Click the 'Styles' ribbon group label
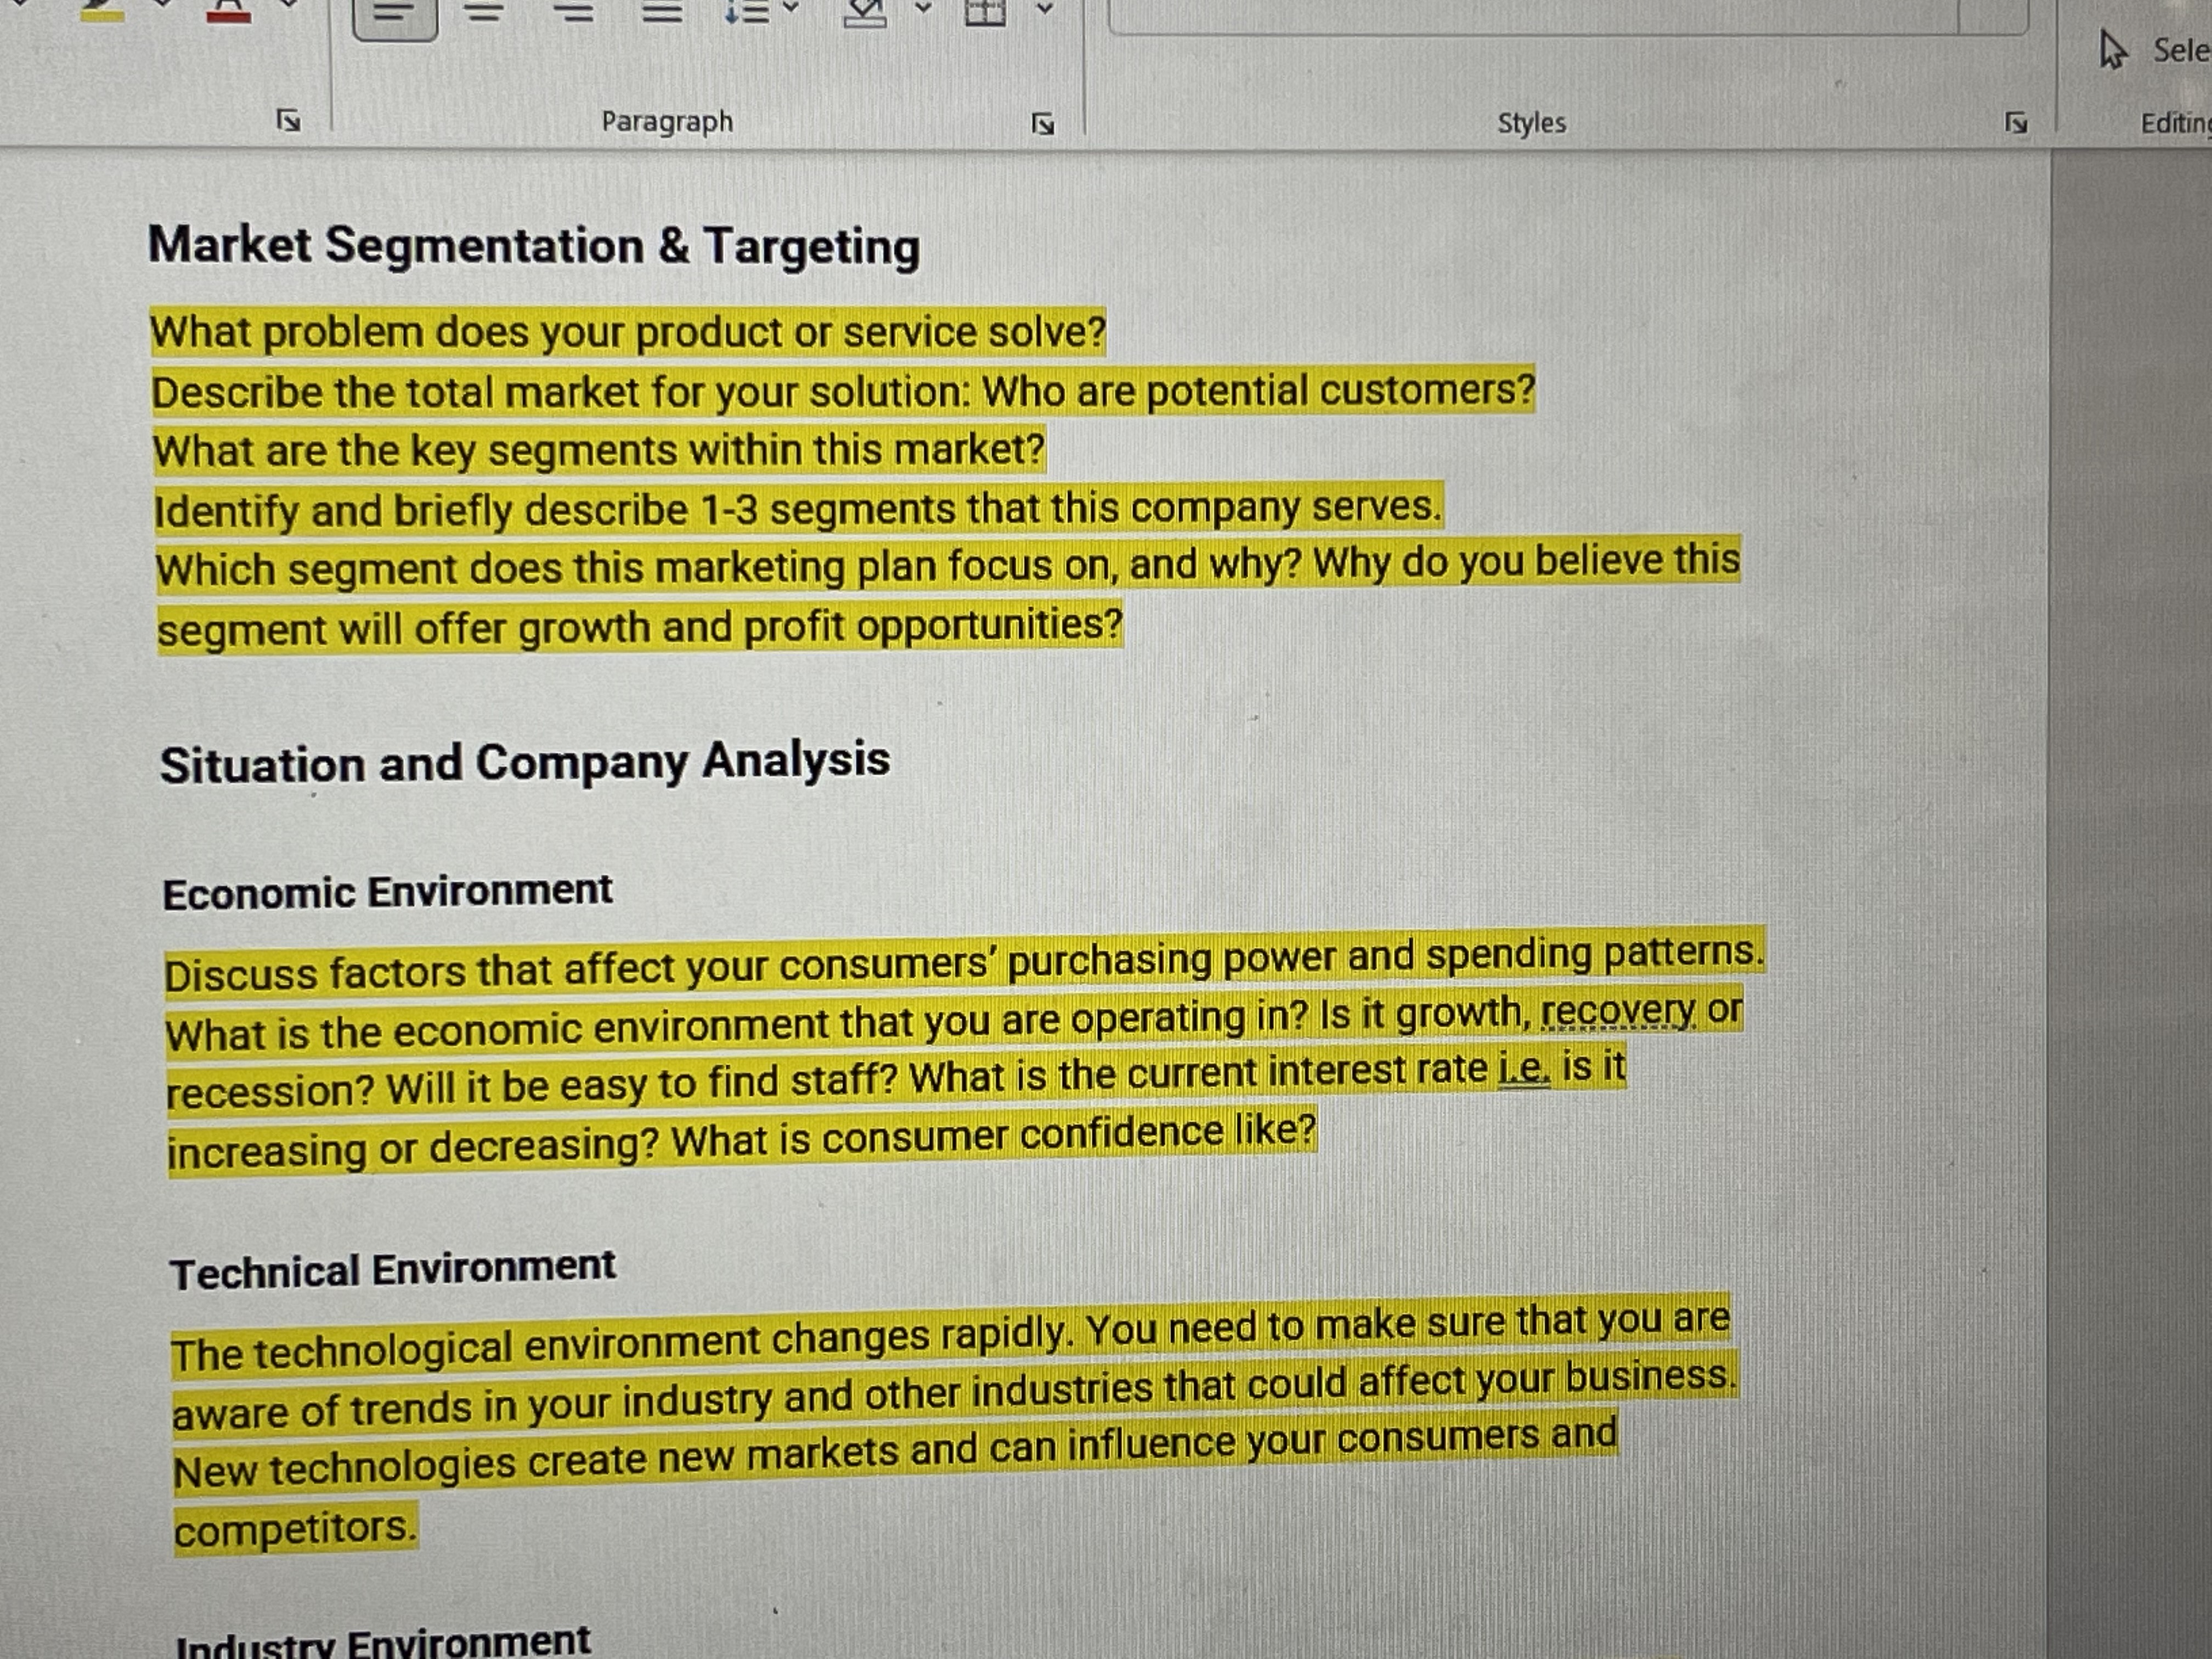Image resolution: width=2212 pixels, height=1659 pixels. [1532, 123]
